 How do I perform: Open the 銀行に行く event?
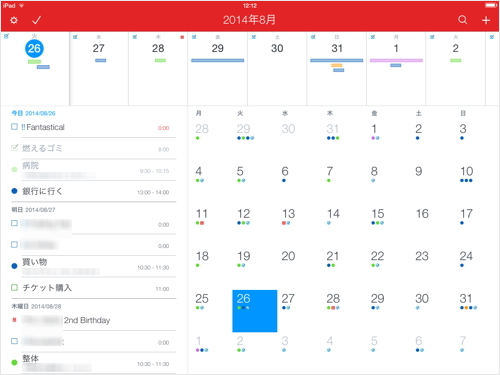93,191
